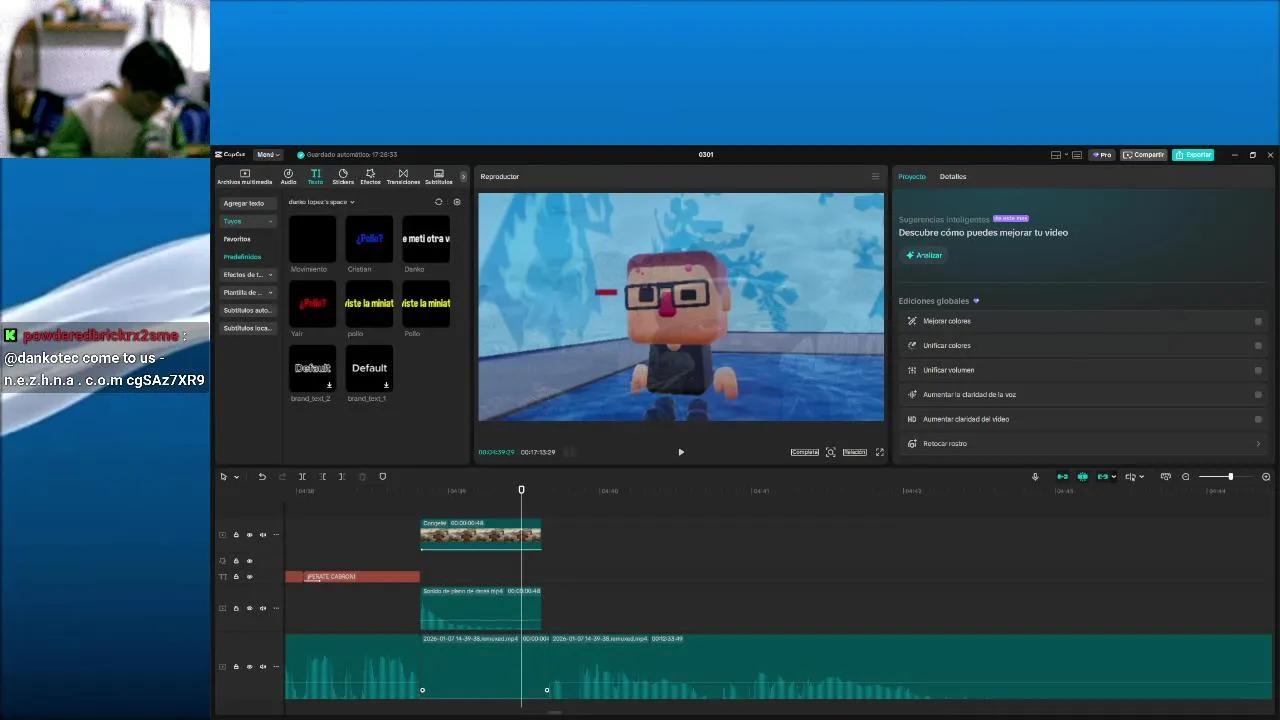Image resolution: width=1280 pixels, height=720 pixels.
Task: Enable Aumentar la claridad de la voz
Action: pyautogui.click(x=1258, y=395)
